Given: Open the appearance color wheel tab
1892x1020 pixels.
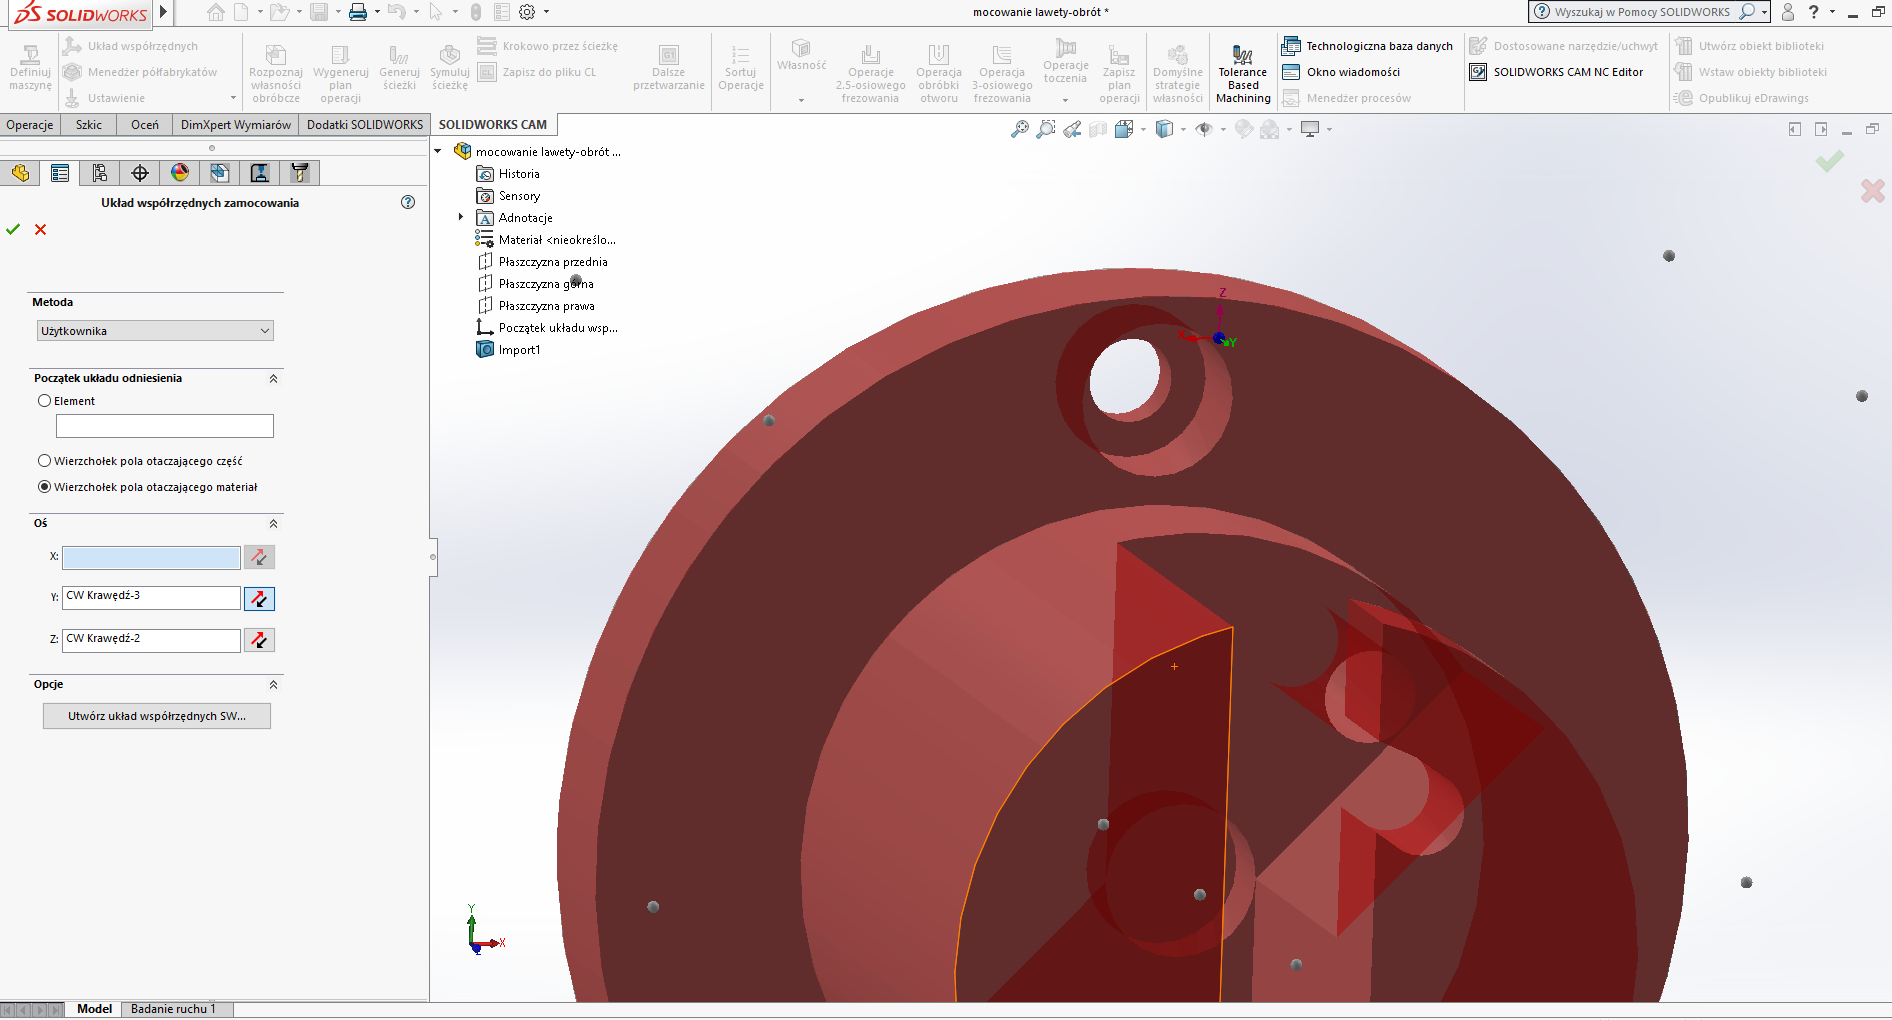Looking at the screenshot, I should pyautogui.click(x=180, y=173).
